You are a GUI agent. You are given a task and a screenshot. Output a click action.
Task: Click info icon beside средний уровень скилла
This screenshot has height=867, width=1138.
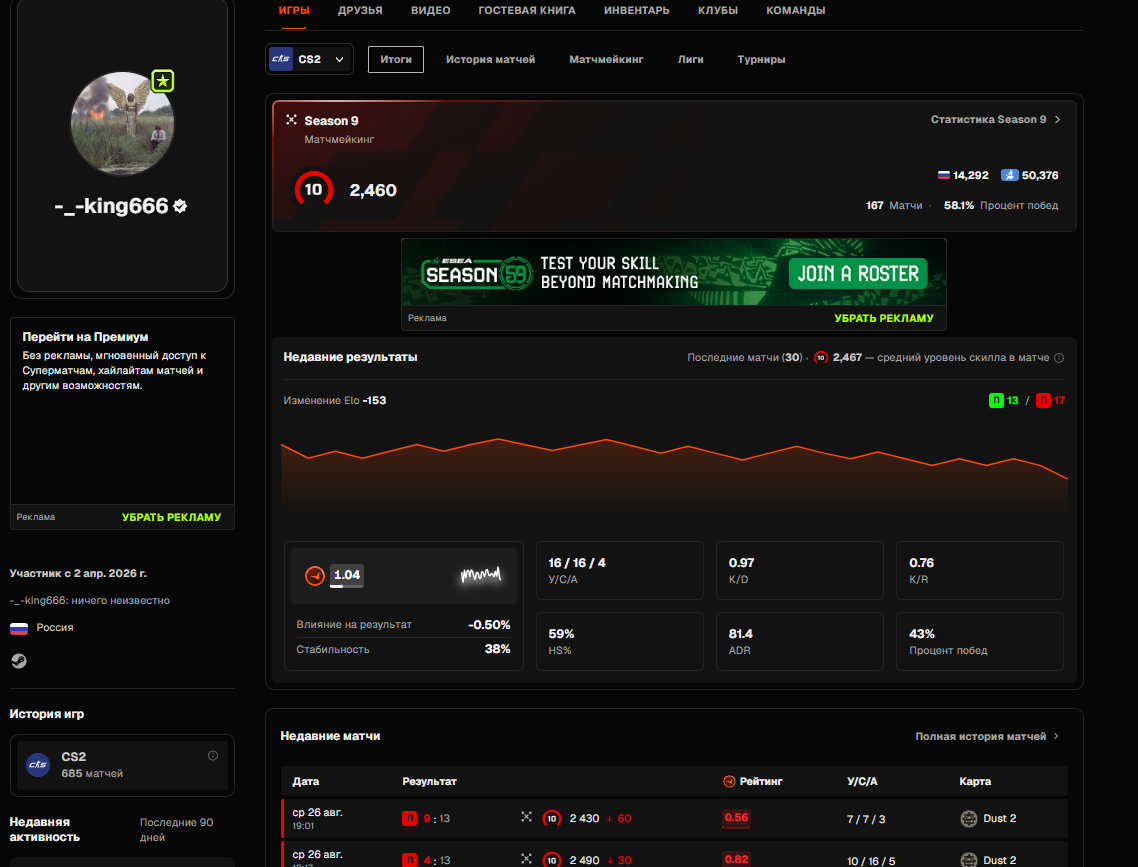(1059, 358)
